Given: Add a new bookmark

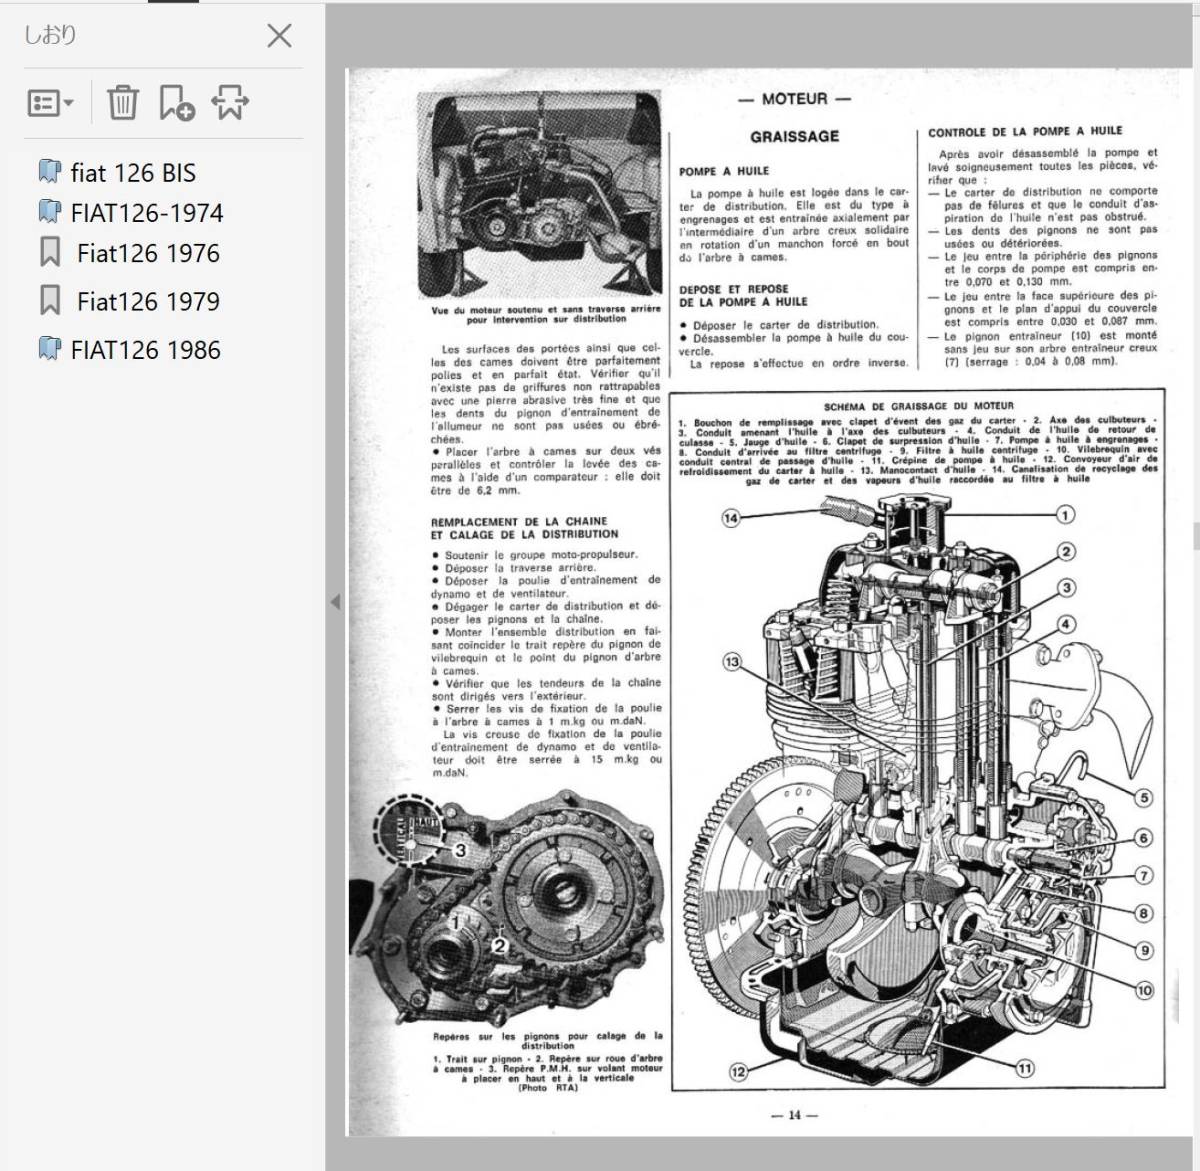Looking at the screenshot, I should 177,102.
